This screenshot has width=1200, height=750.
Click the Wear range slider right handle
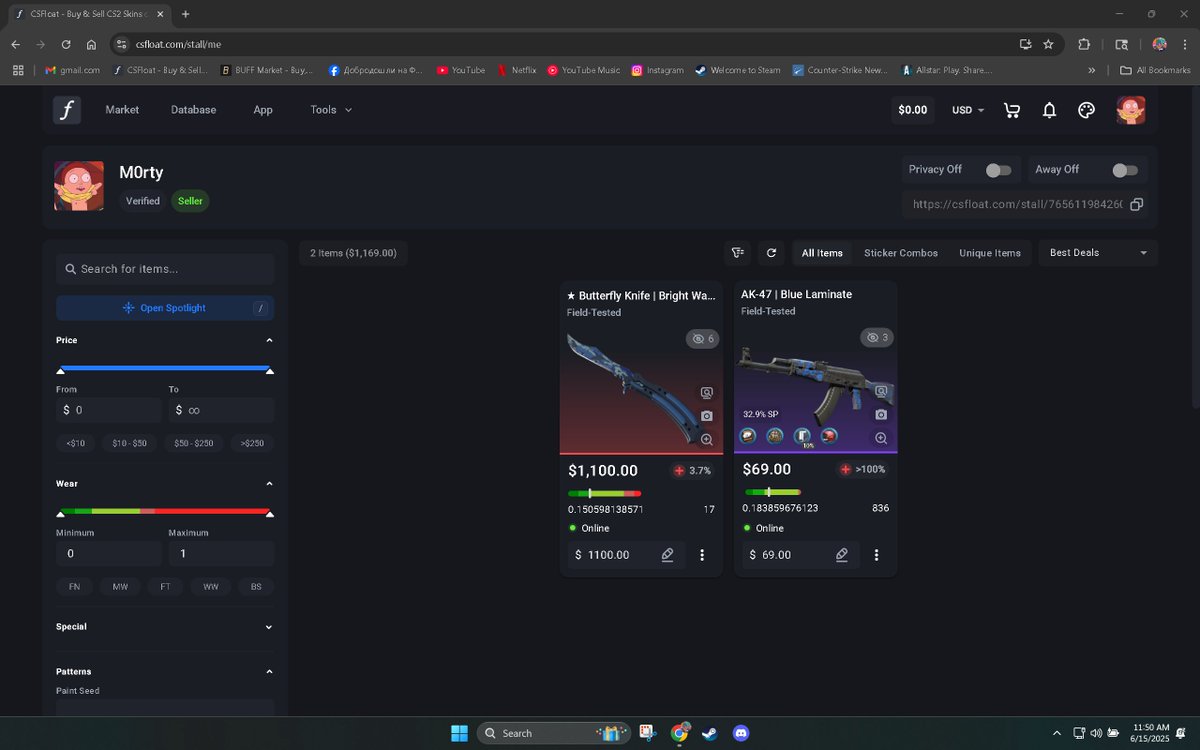pos(269,514)
